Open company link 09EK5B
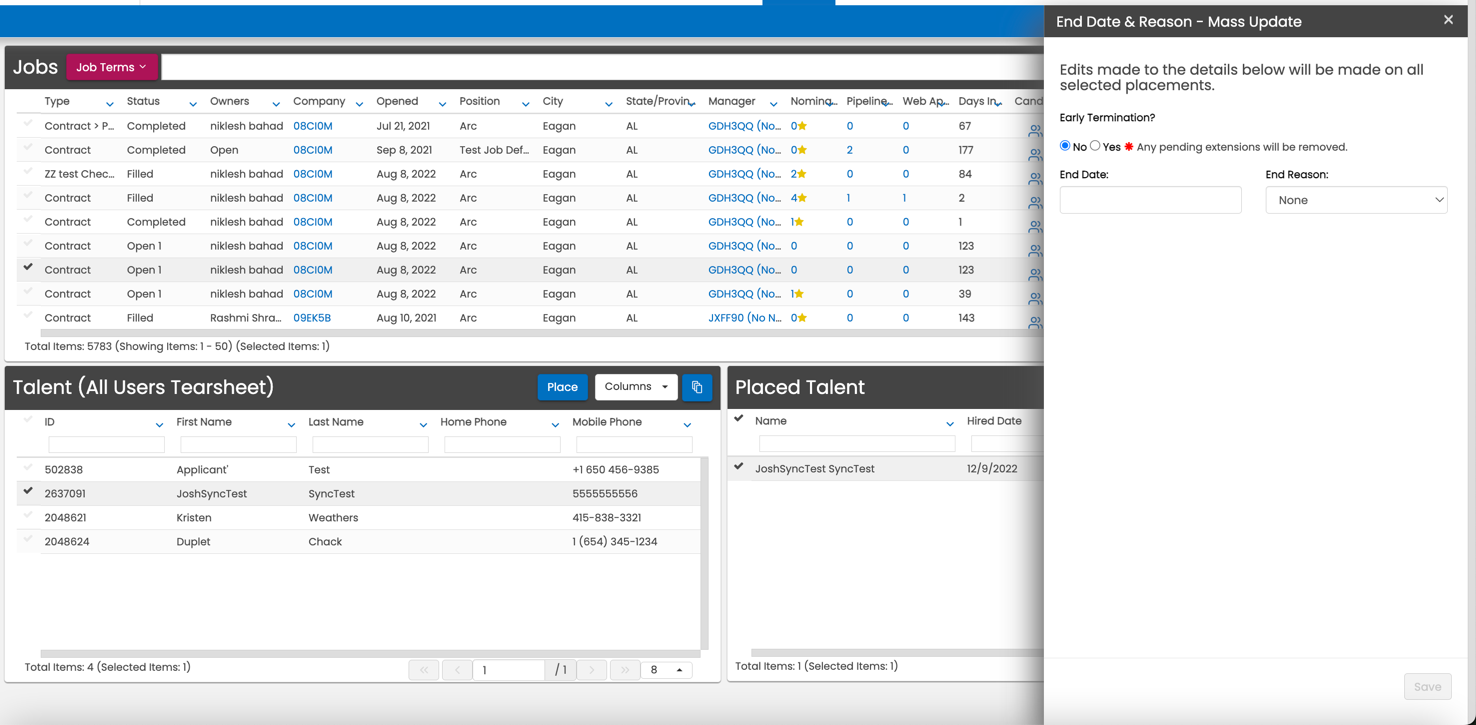Viewport: 1476px width, 725px height. [x=312, y=318]
